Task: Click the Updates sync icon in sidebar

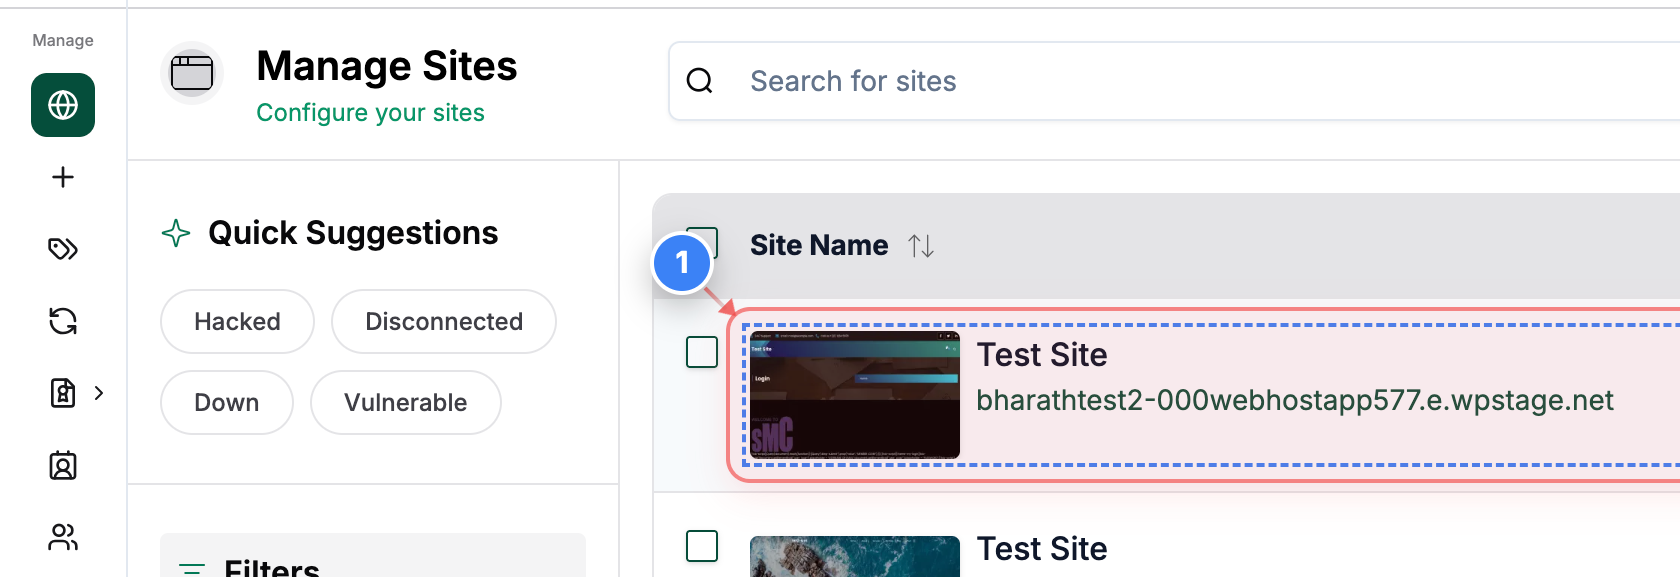Action: (62, 321)
